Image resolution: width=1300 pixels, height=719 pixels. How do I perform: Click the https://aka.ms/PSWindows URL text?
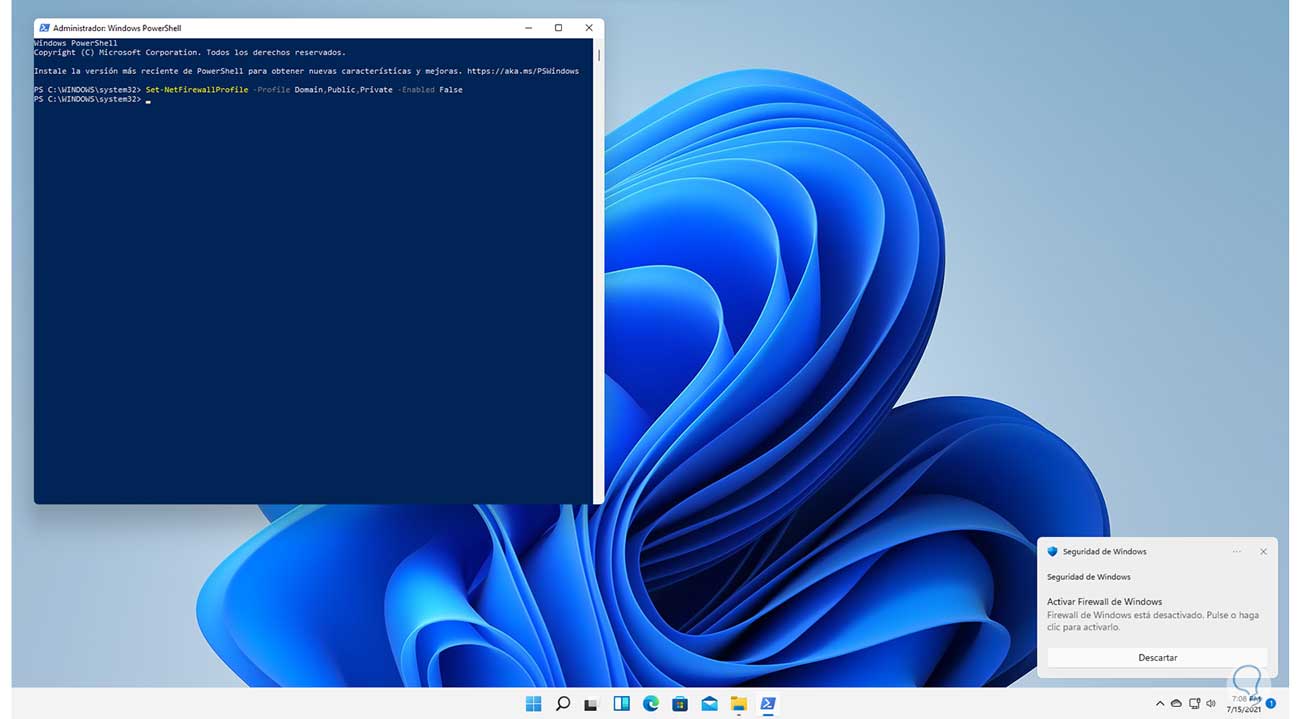pyautogui.click(x=523, y=71)
